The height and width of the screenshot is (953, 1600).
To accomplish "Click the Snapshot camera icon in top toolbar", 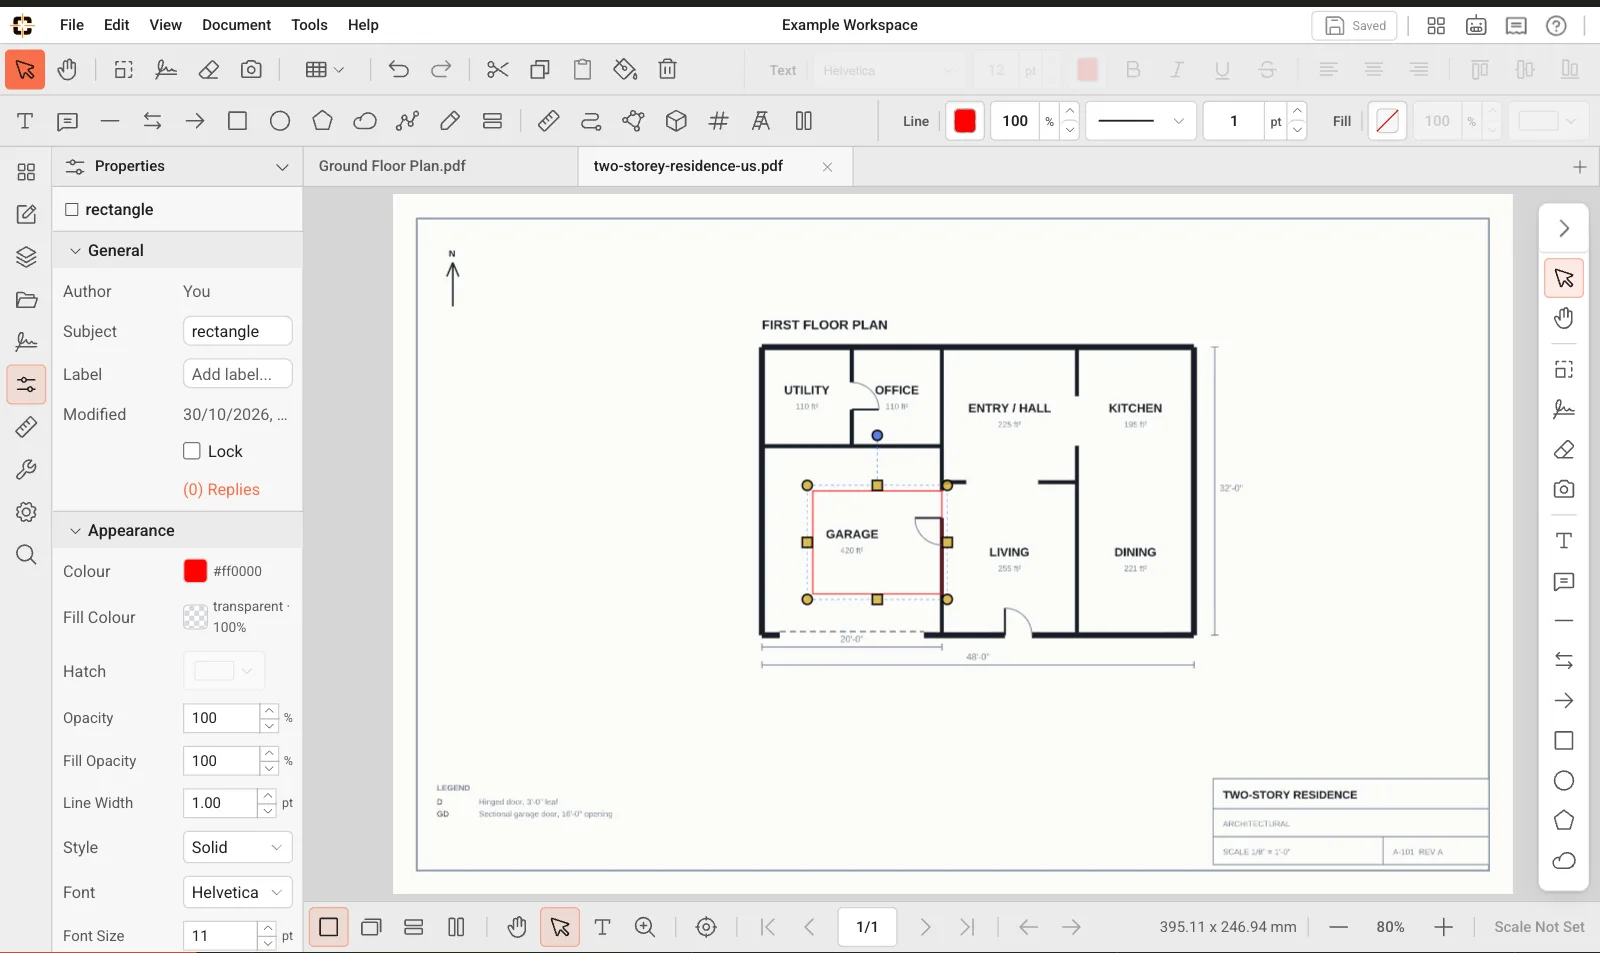I will click(x=251, y=70).
